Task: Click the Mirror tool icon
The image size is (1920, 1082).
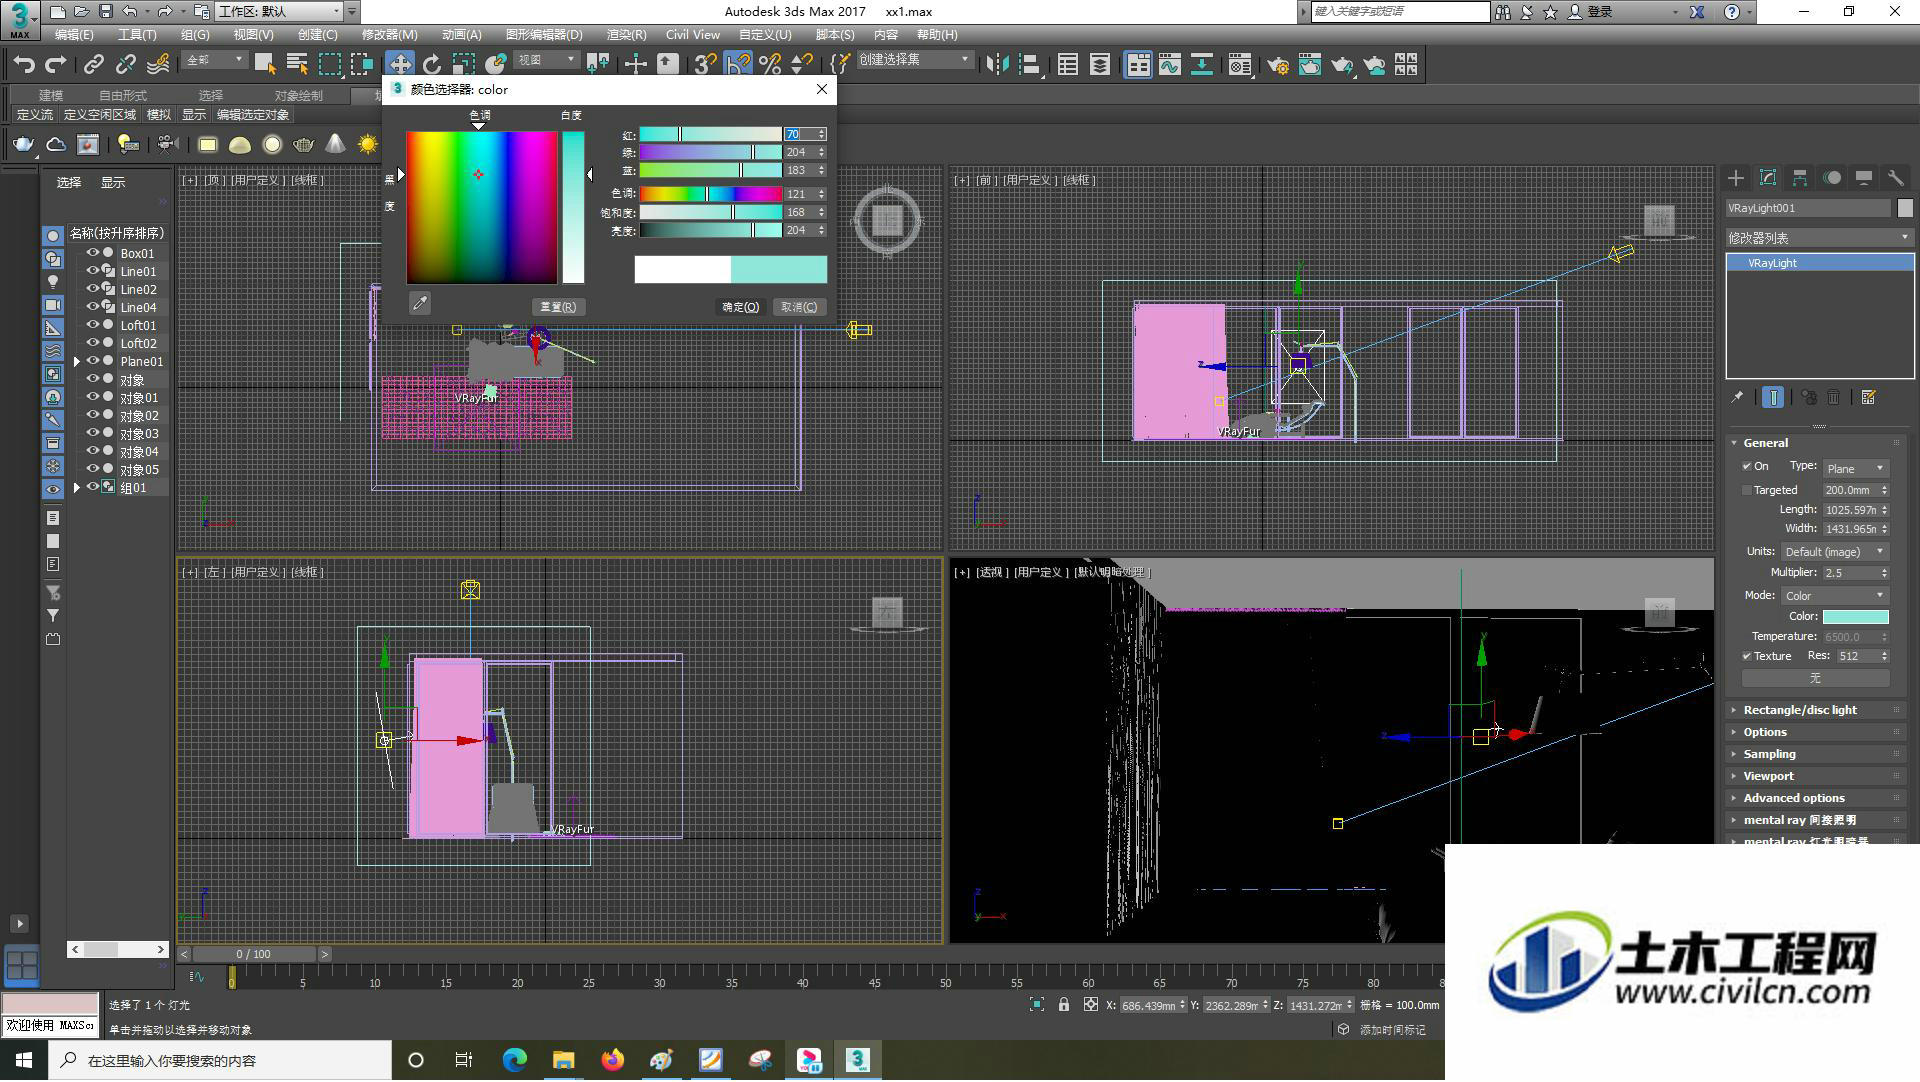Action: [997, 65]
